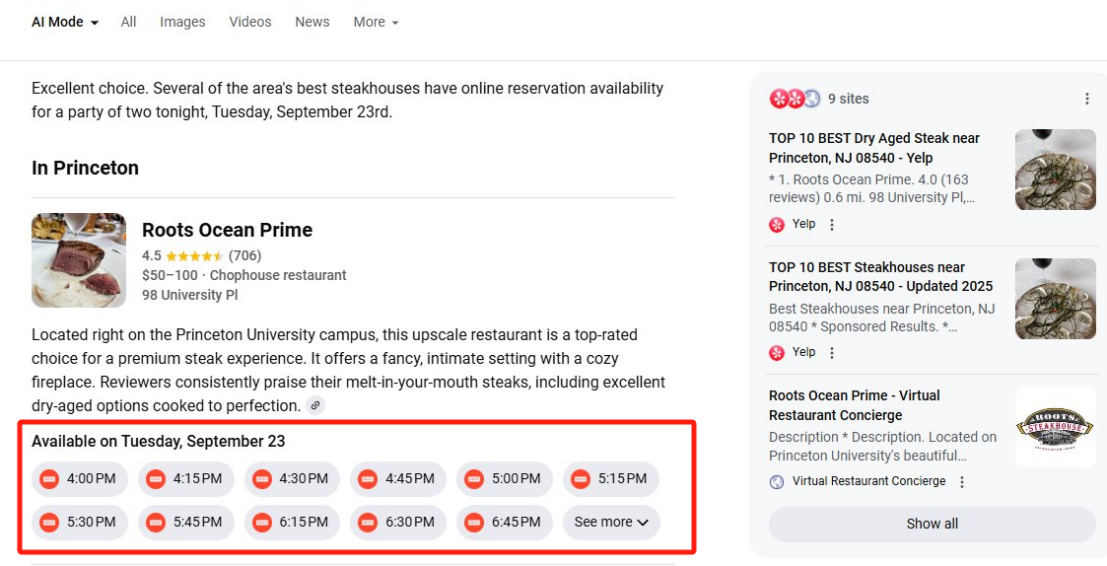Open the Roots Ocean Prime title link
Image resolution: width=1107 pixels, height=566 pixels.
click(227, 230)
